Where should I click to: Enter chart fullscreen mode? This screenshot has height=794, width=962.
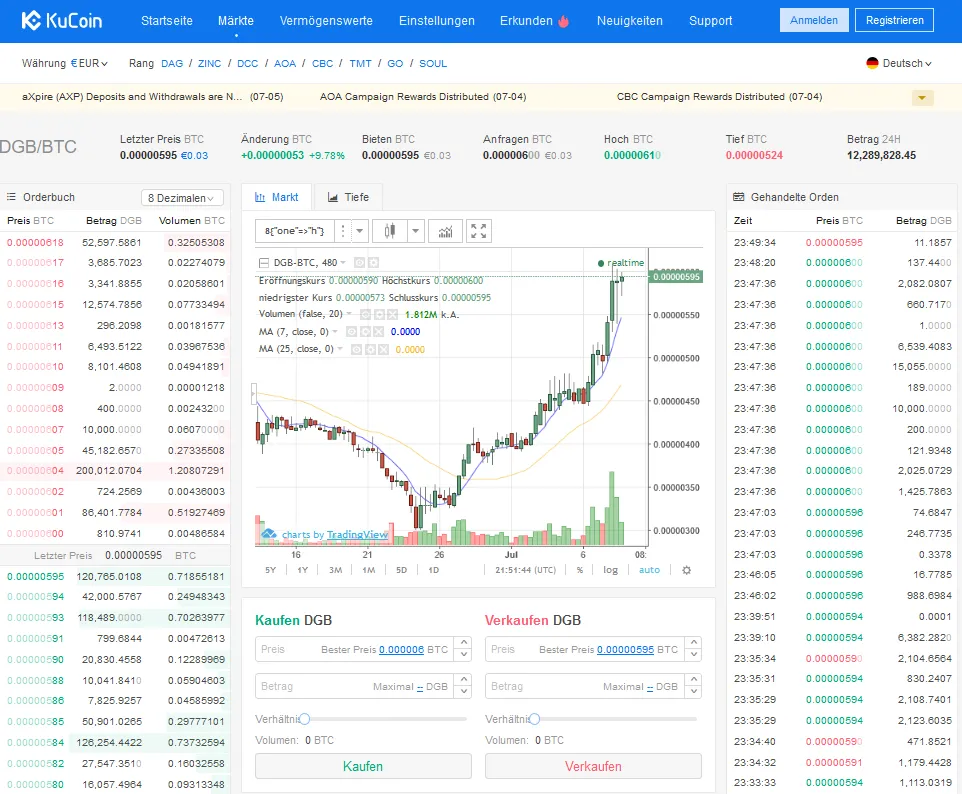click(479, 231)
